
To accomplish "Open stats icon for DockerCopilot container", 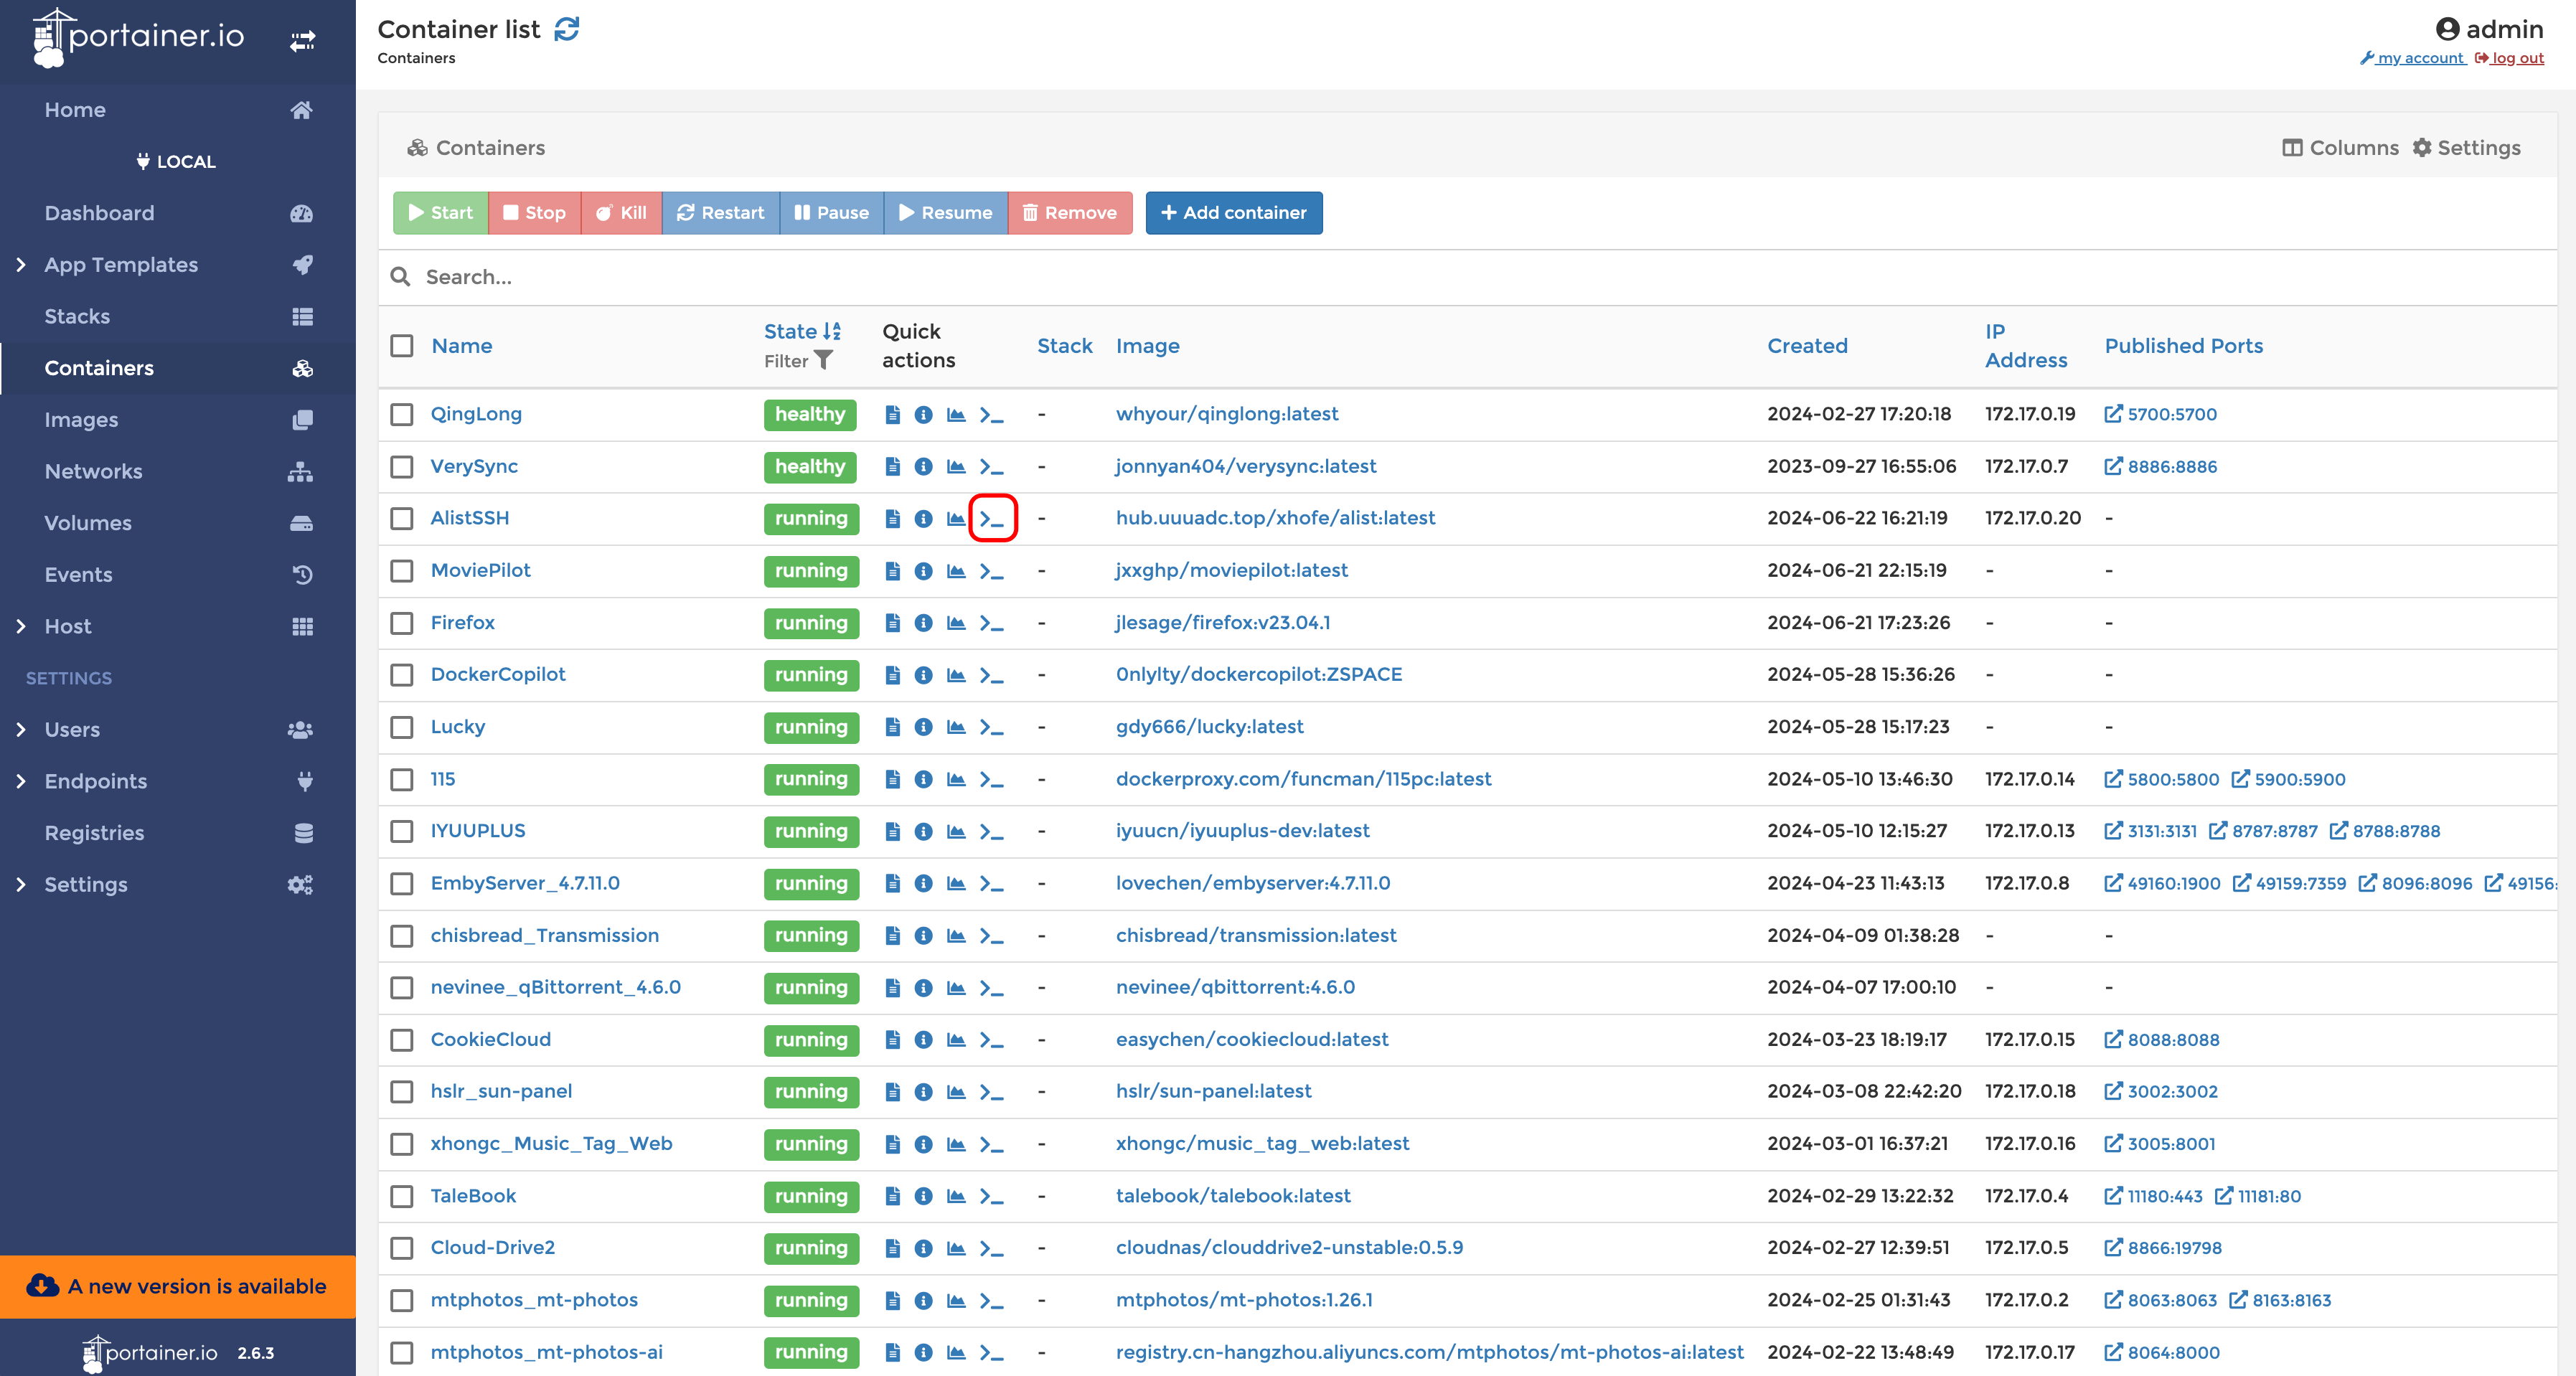I will click(x=956, y=675).
